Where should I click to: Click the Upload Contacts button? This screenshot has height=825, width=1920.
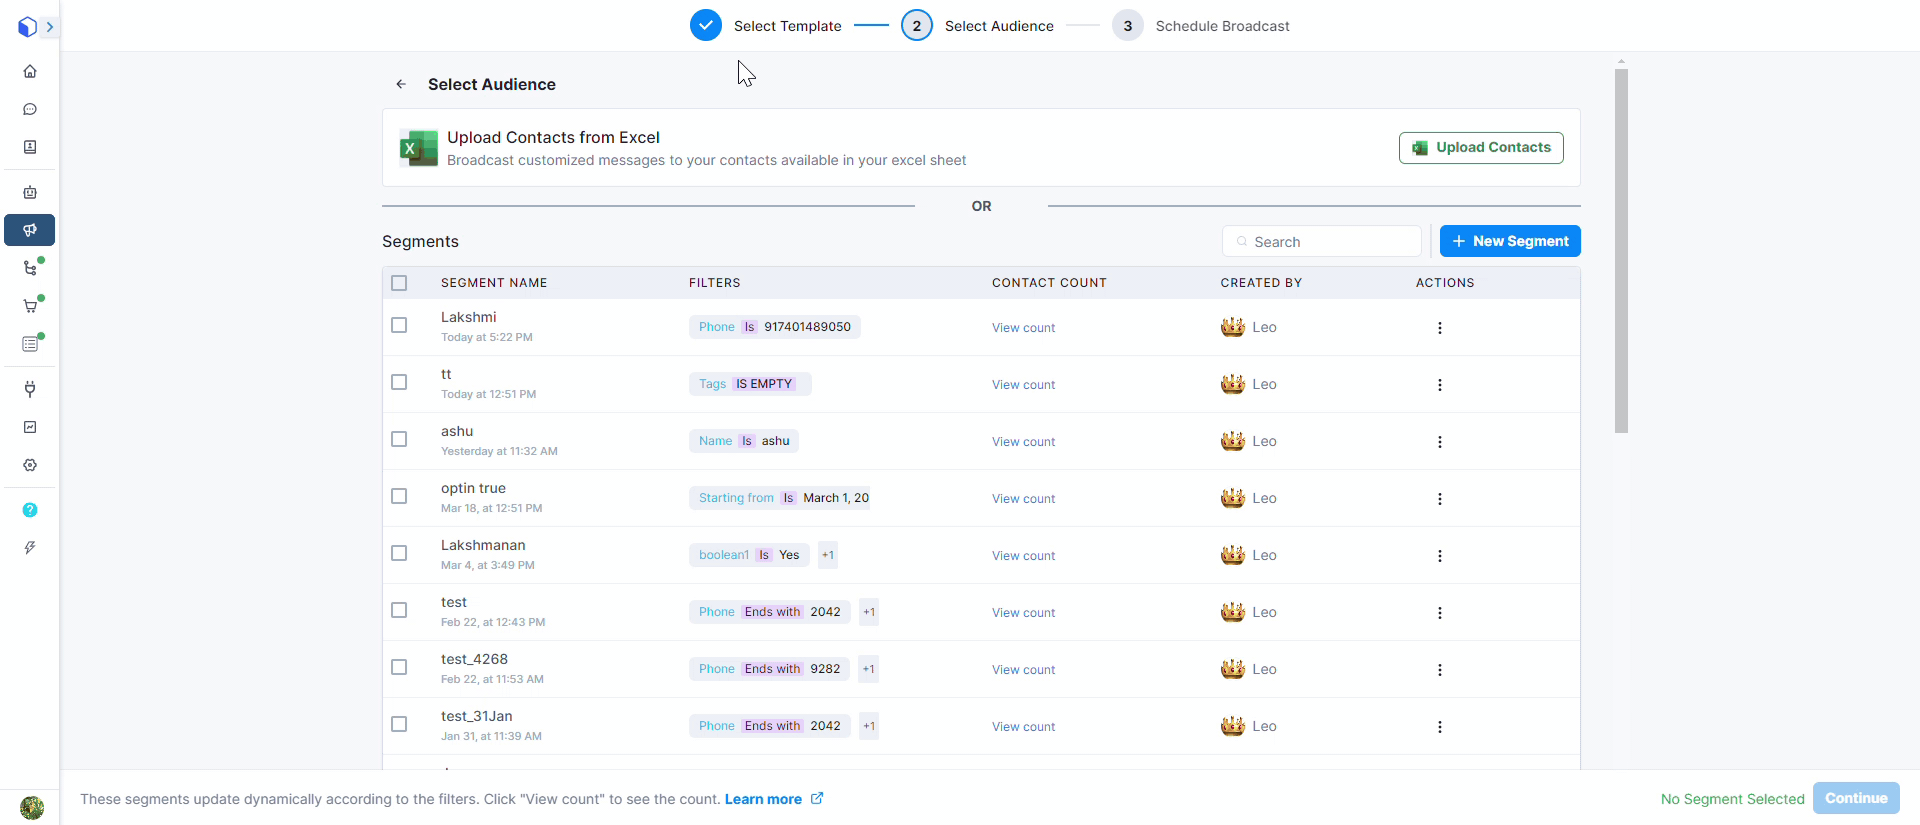tap(1481, 148)
